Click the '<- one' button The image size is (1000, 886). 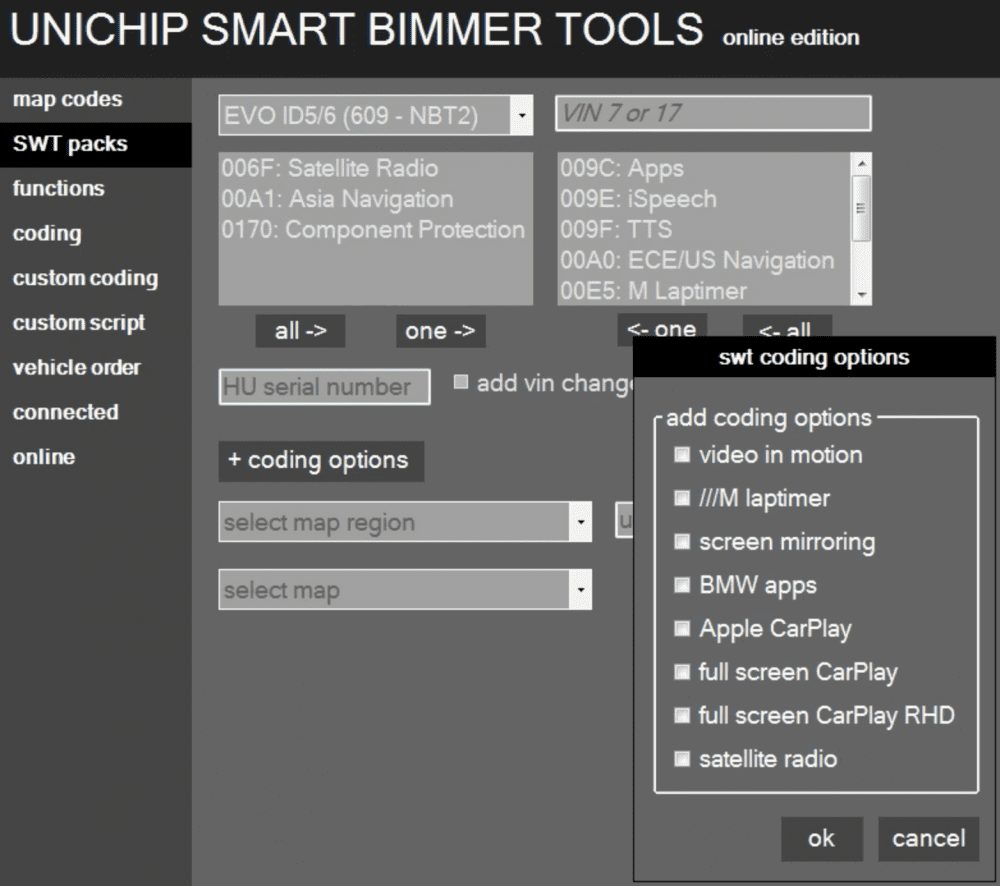click(662, 329)
